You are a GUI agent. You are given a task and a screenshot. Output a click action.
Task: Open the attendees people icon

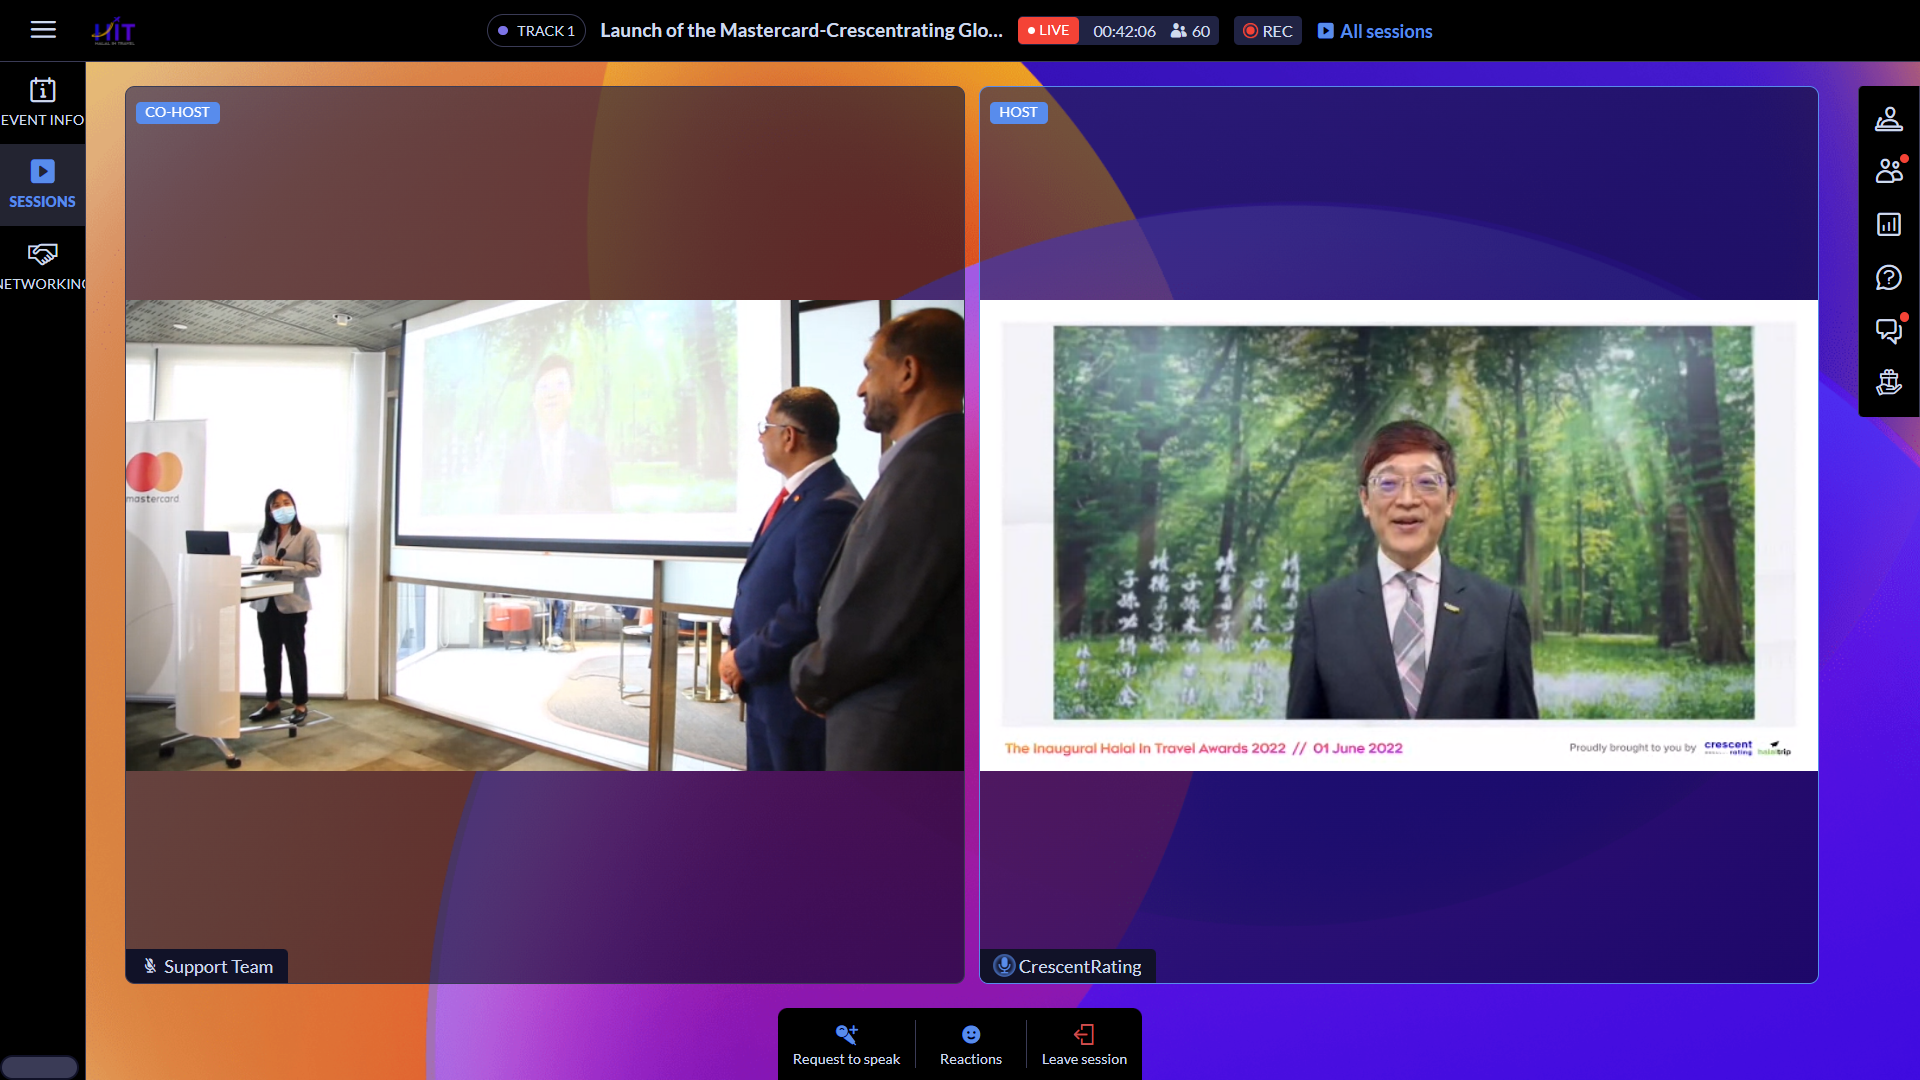1889,171
